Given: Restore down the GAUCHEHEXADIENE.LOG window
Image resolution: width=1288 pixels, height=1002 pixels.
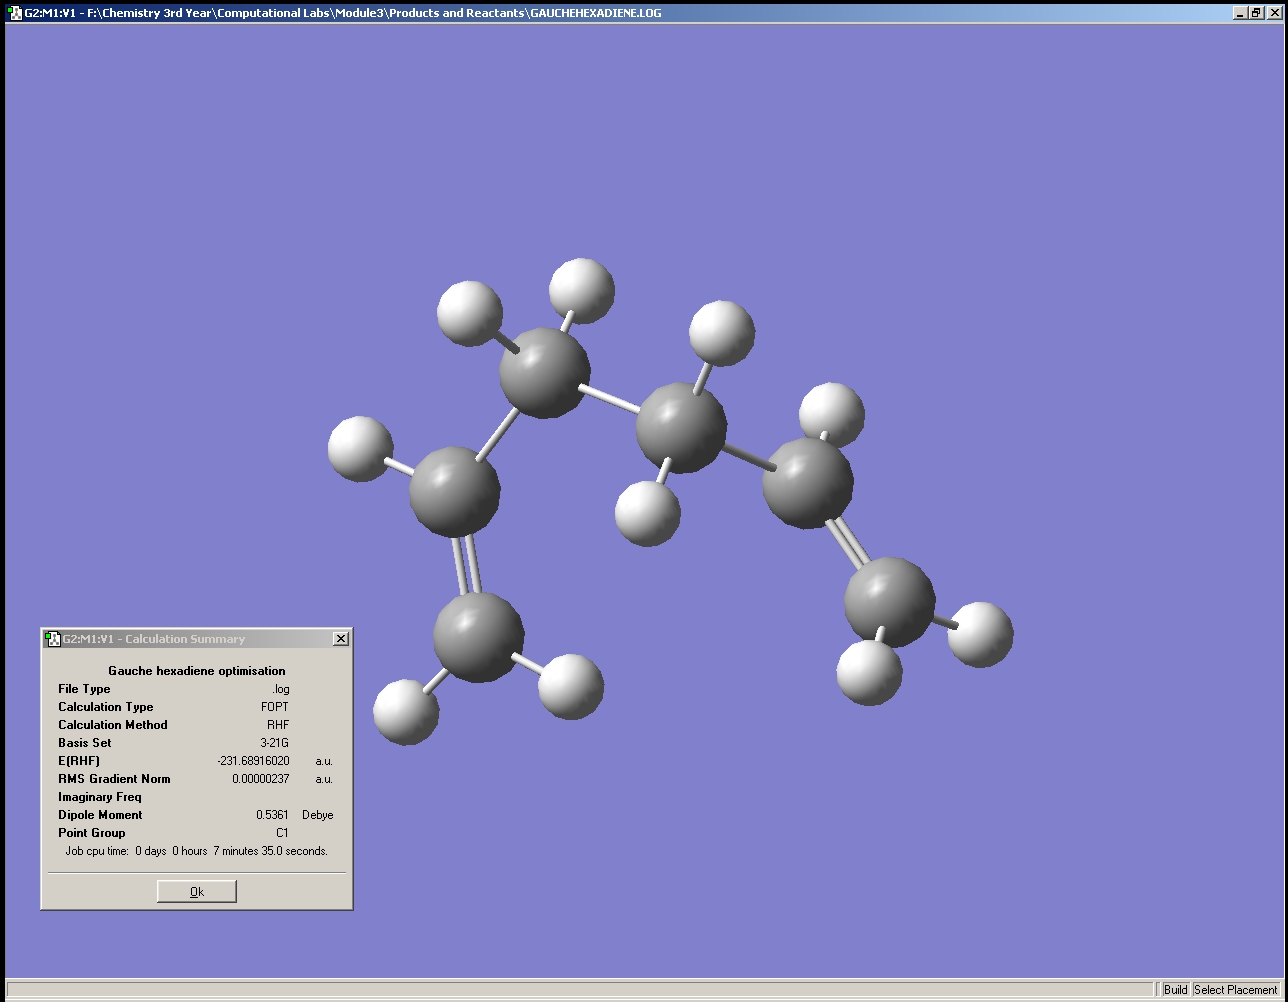Looking at the screenshot, I should [1256, 13].
